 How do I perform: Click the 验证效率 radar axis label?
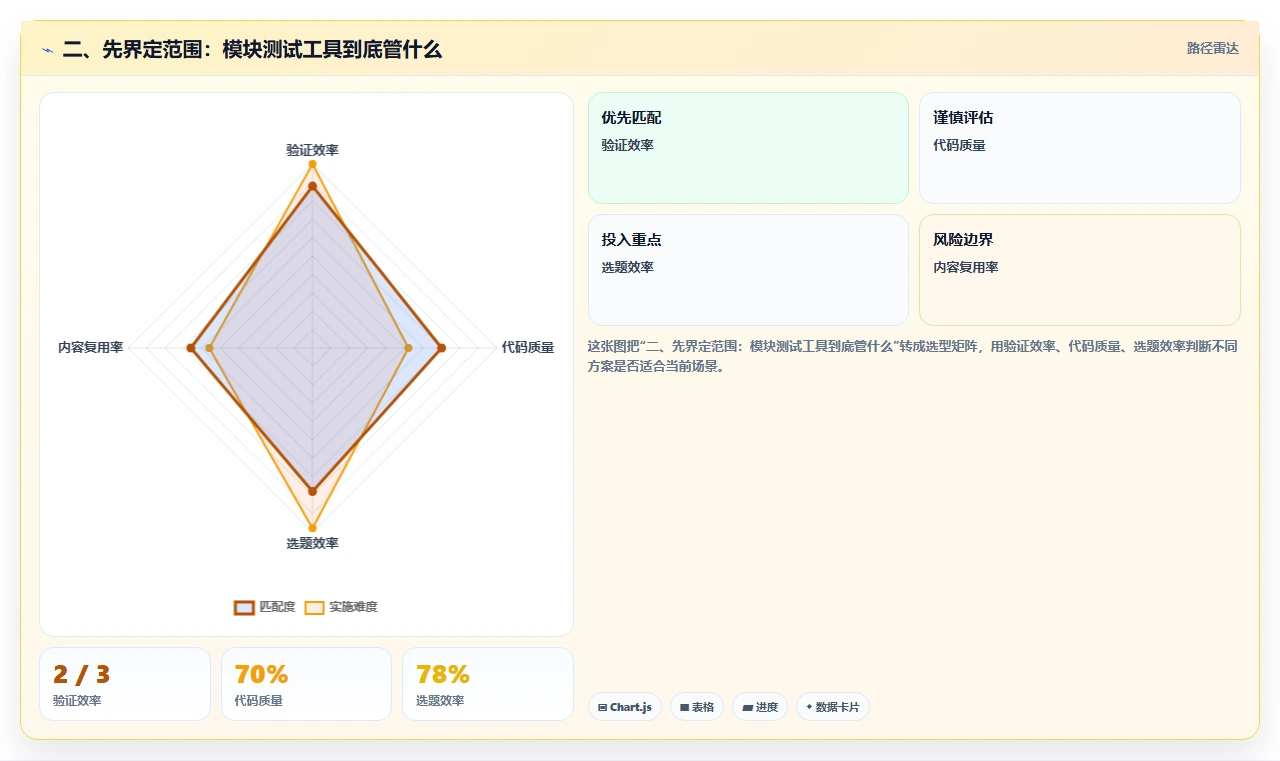312,150
